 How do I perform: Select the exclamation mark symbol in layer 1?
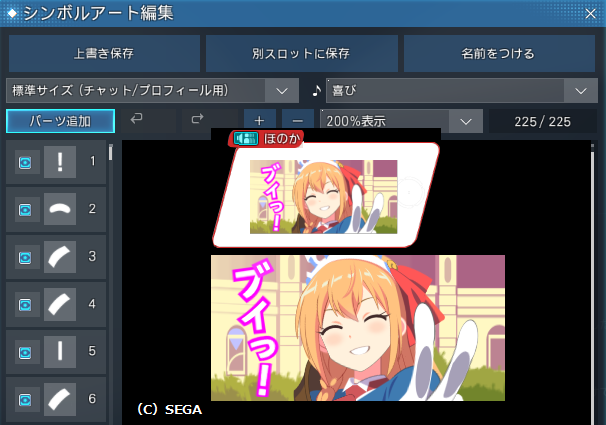(x=60, y=162)
